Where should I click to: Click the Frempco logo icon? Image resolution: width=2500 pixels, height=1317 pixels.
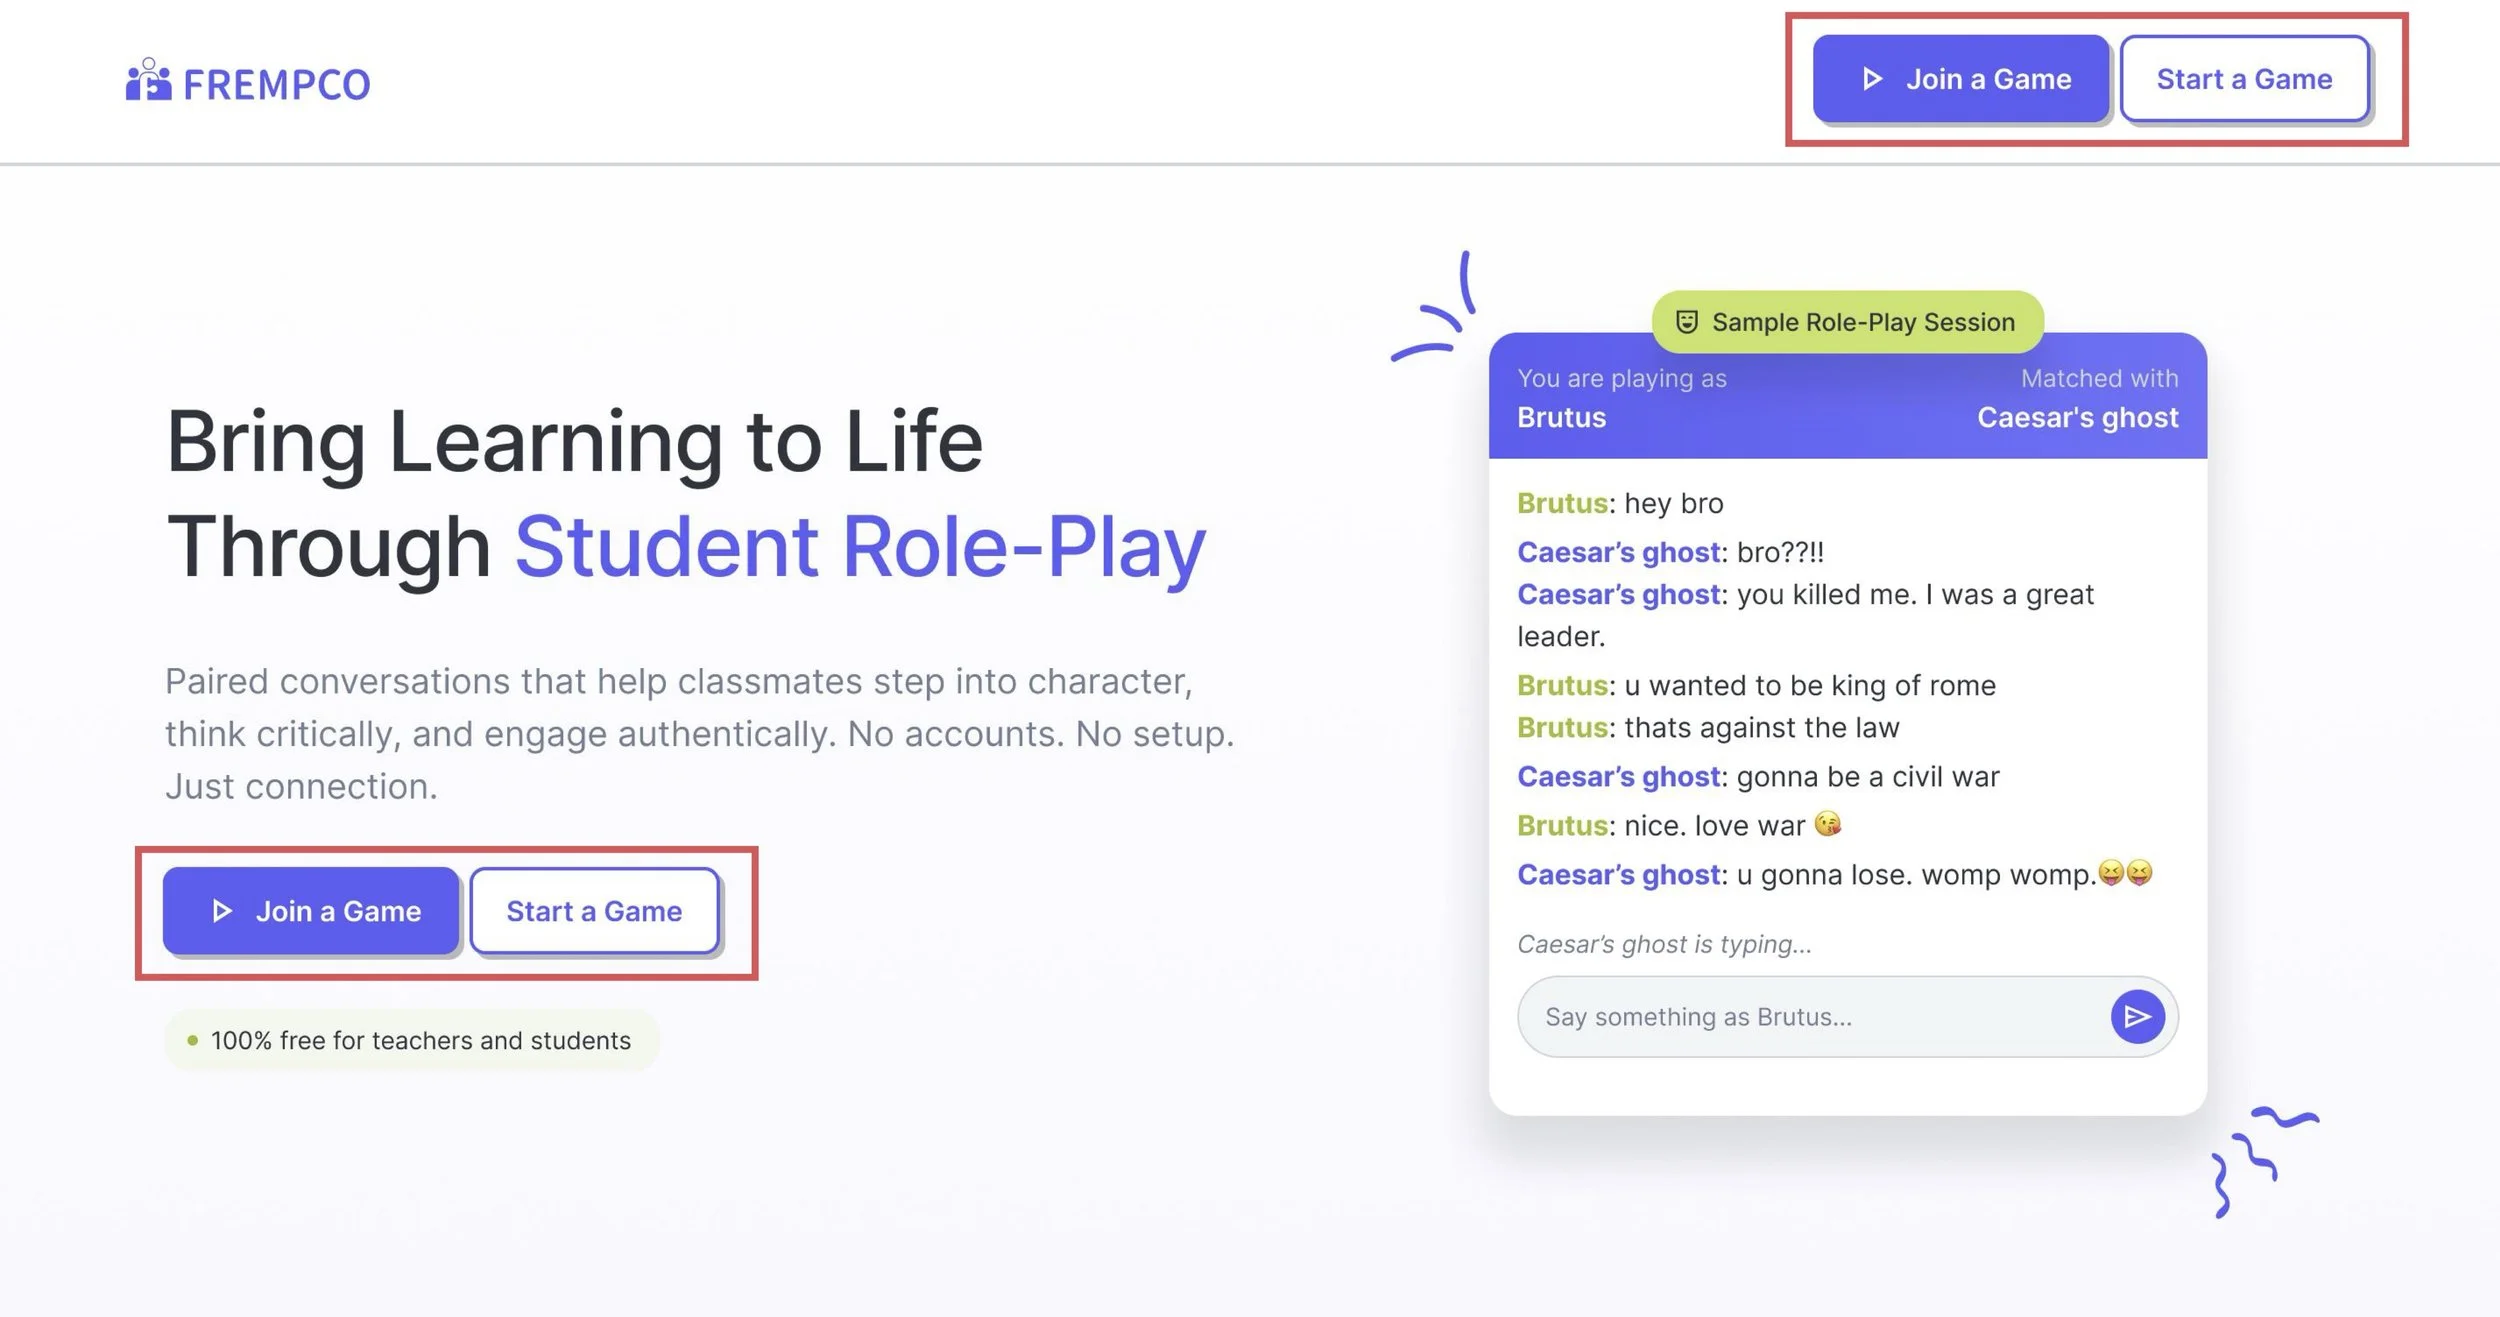(148, 81)
